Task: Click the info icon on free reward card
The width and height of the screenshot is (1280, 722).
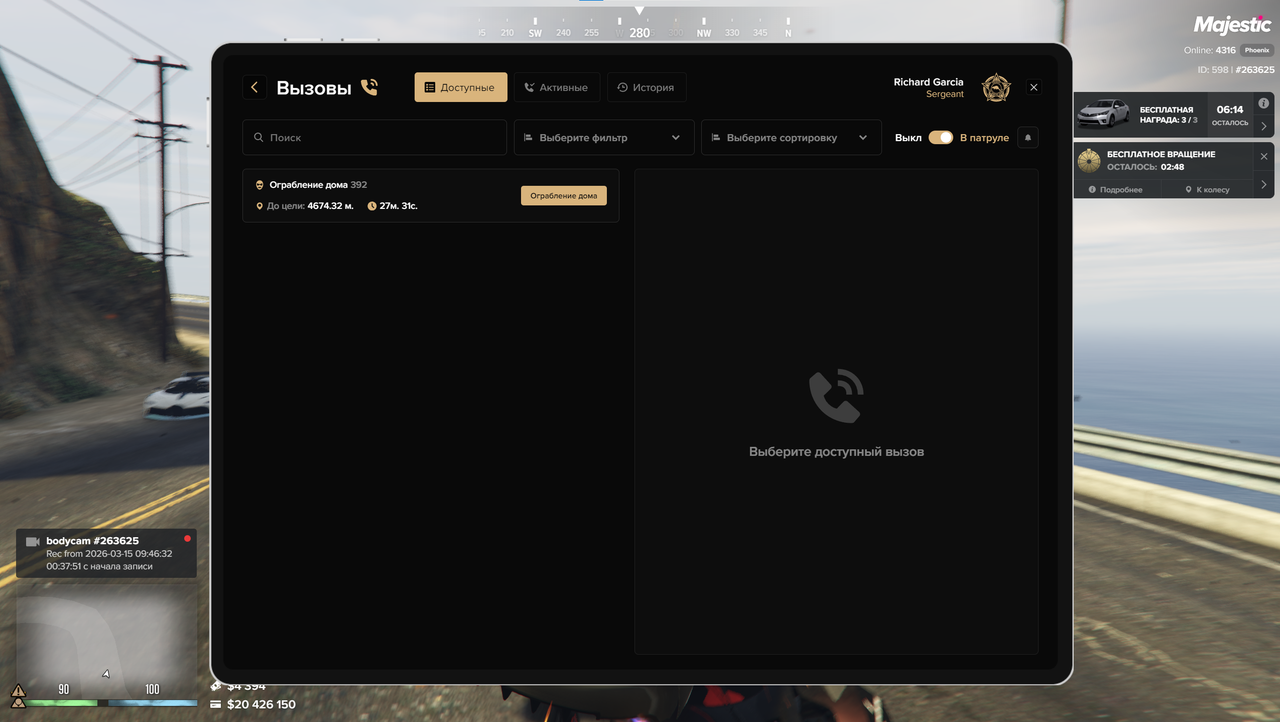Action: 1263,103
